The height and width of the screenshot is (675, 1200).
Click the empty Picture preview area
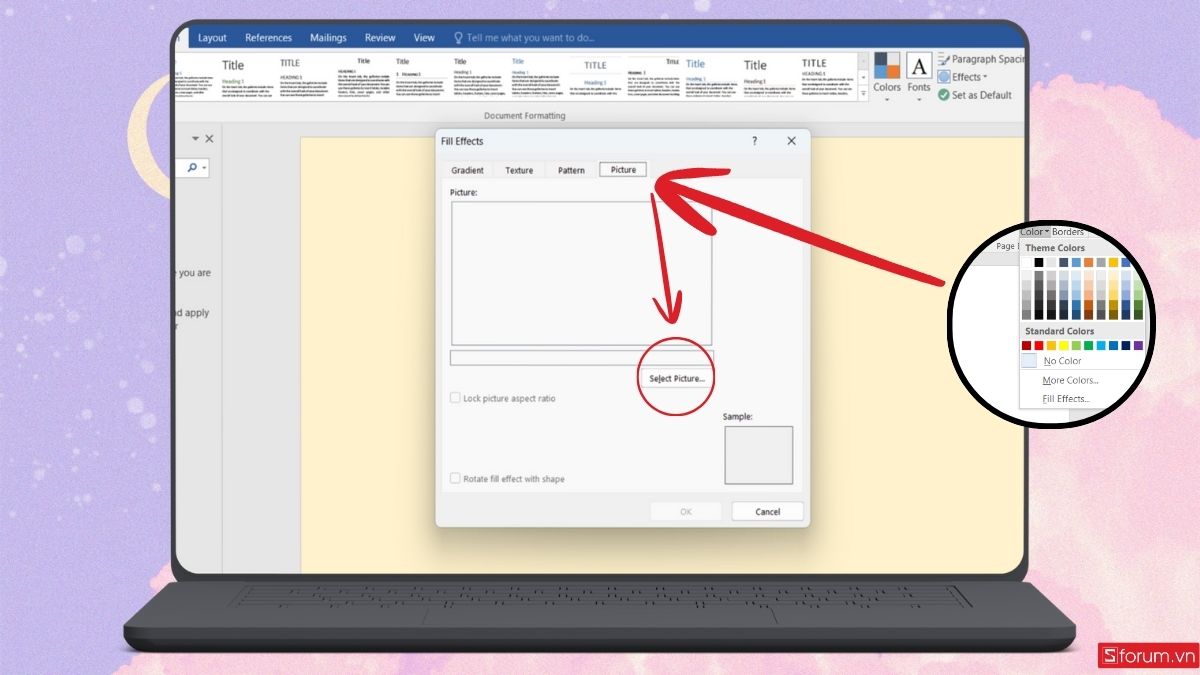tap(581, 273)
